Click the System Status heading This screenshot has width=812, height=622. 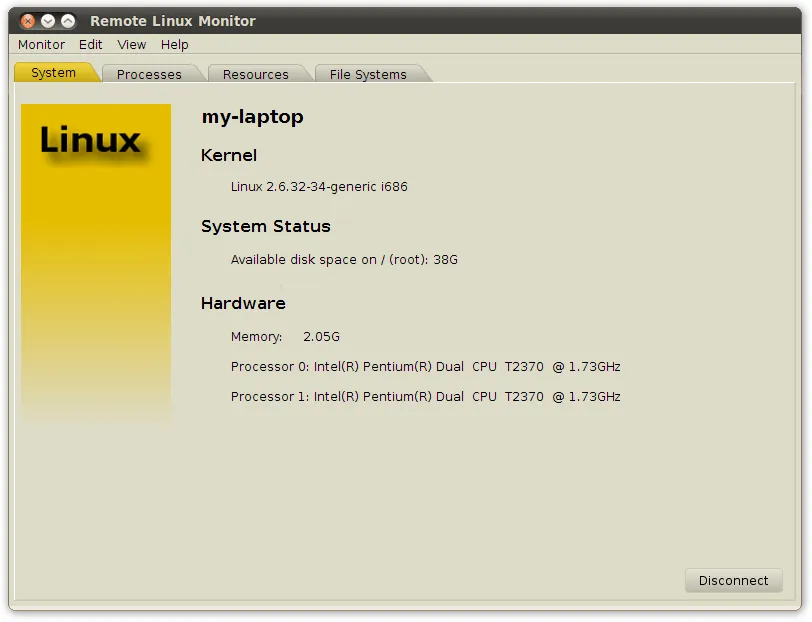[266, 226]
